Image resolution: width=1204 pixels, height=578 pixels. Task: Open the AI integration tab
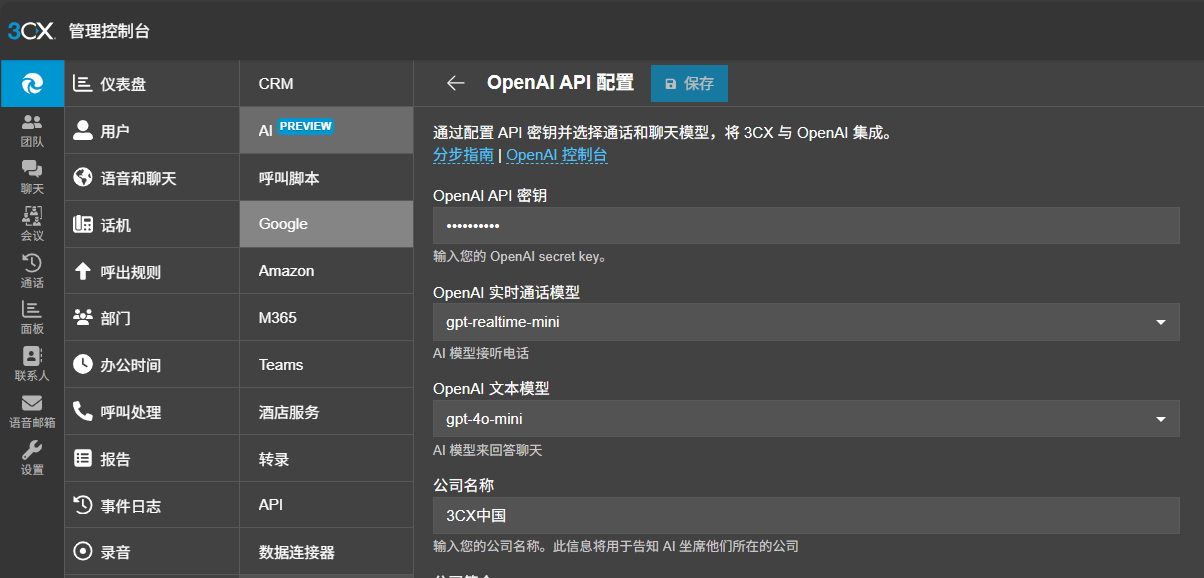326,130
